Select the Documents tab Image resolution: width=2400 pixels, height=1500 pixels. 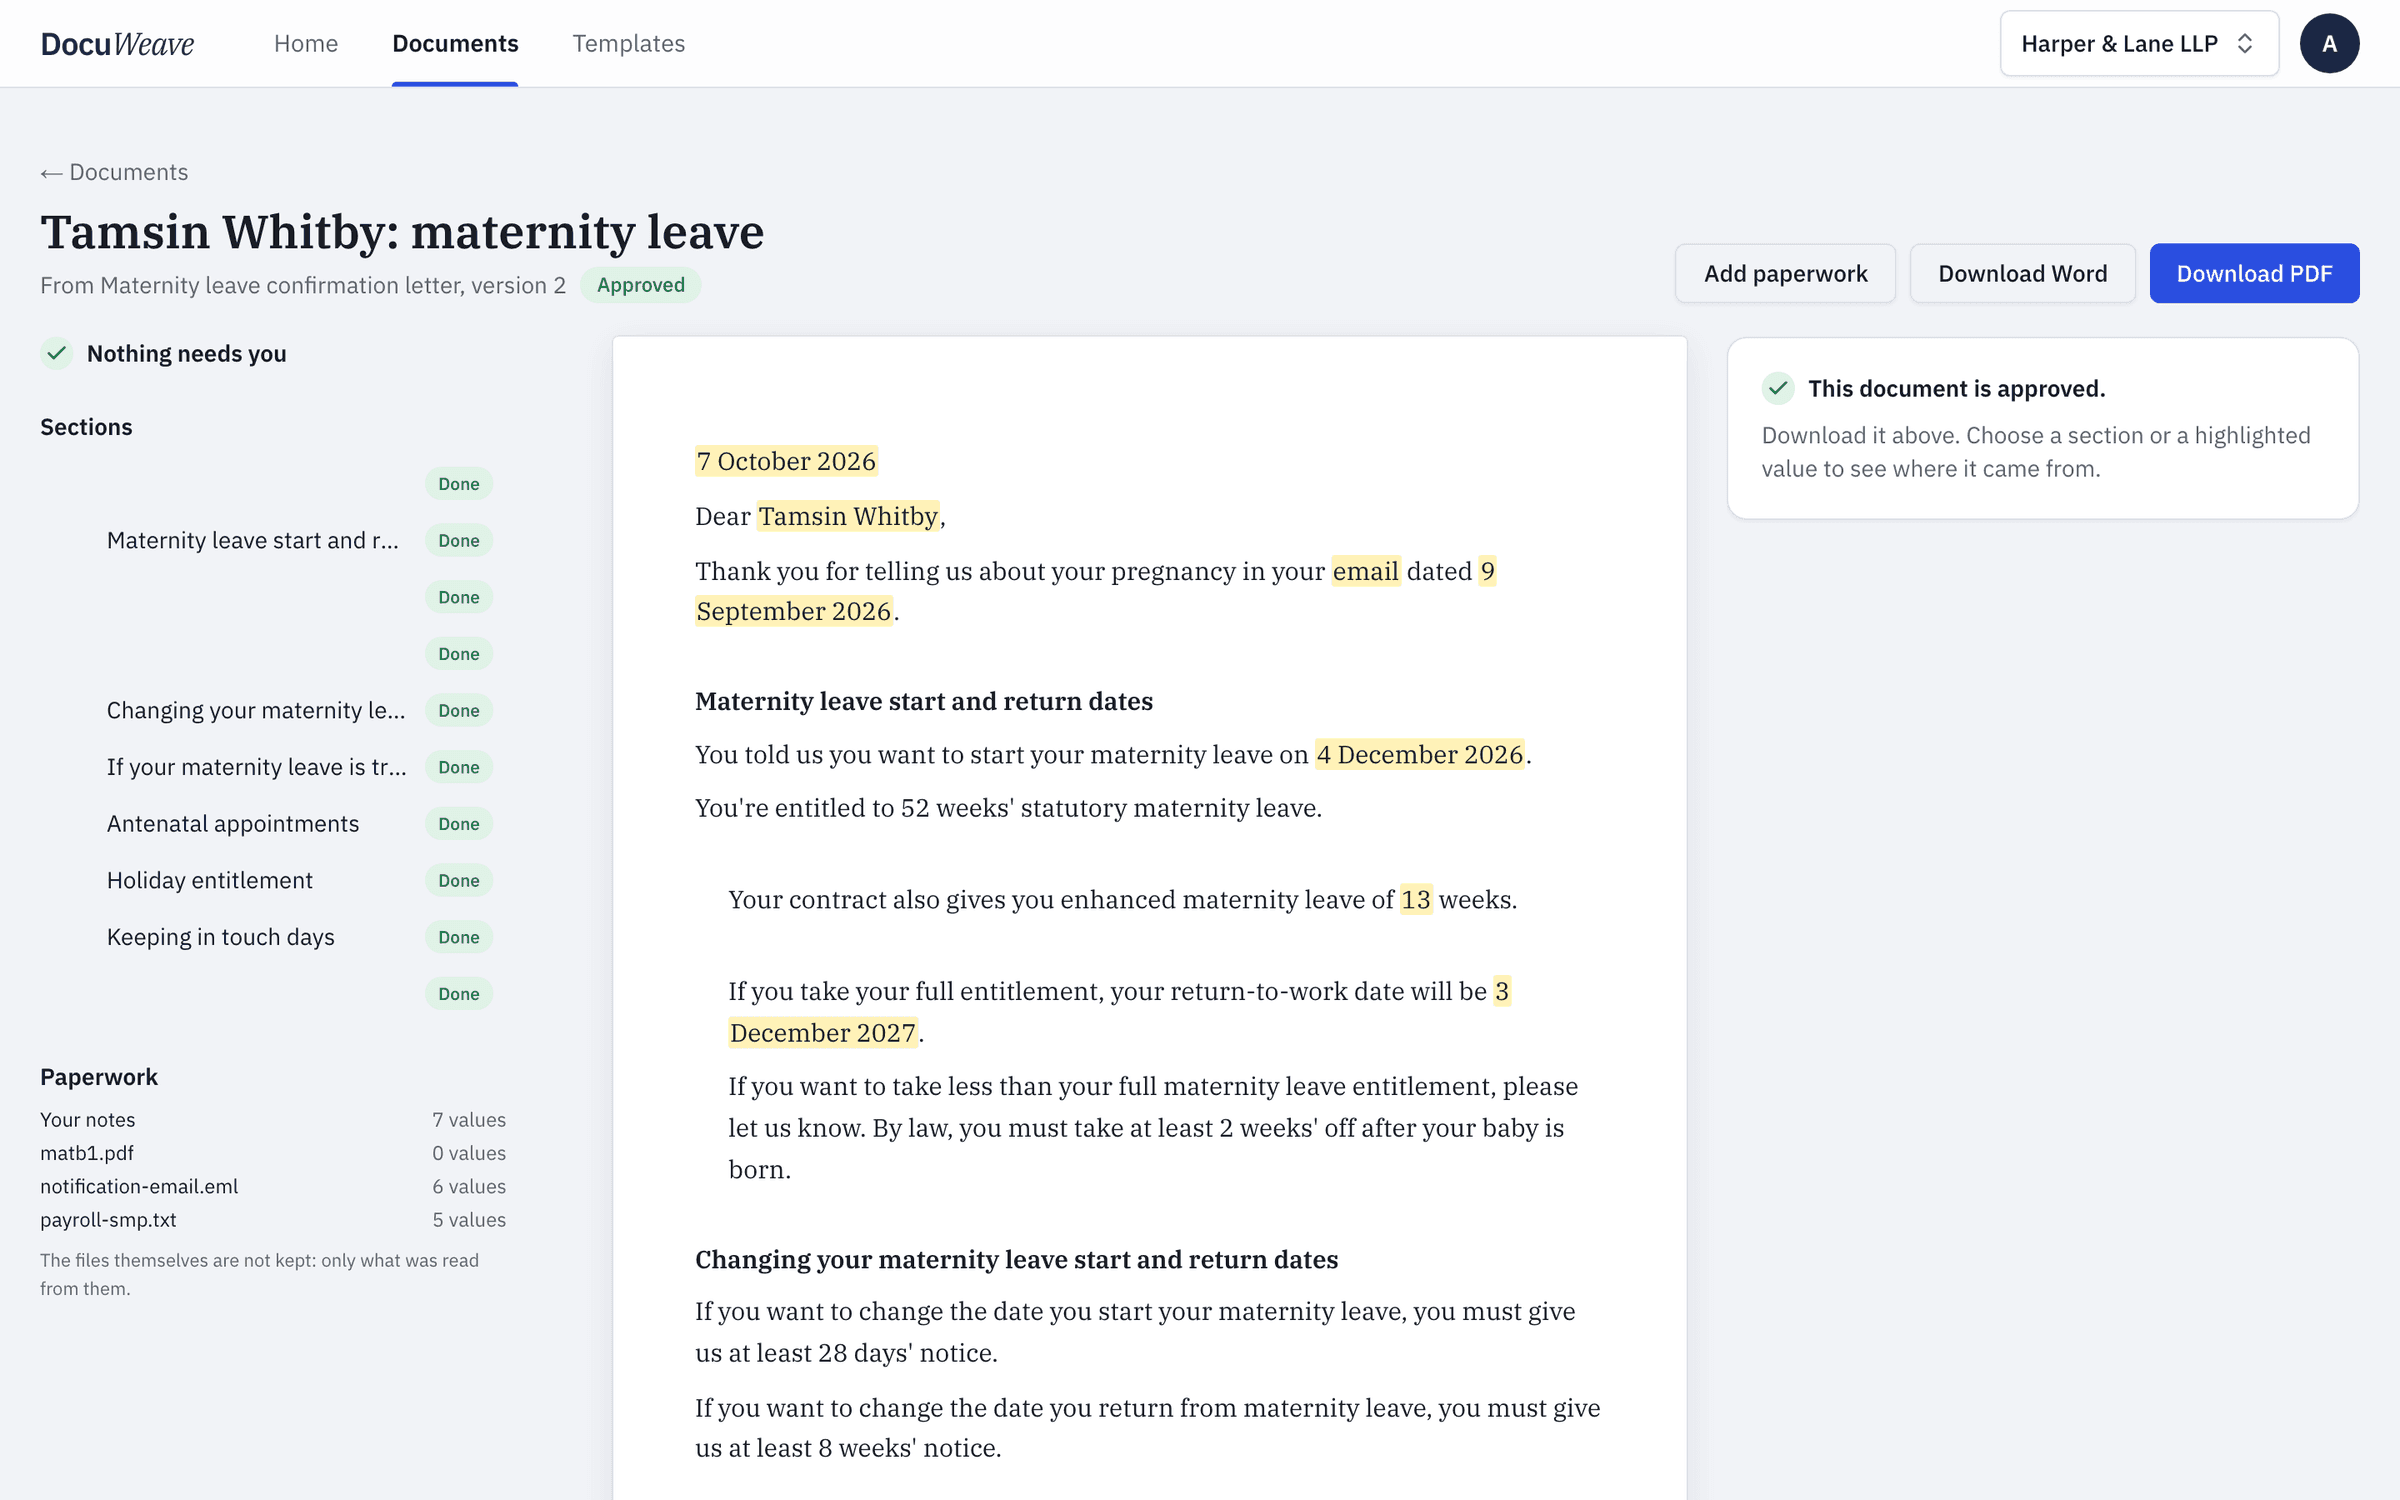click(x=455, y=43)
